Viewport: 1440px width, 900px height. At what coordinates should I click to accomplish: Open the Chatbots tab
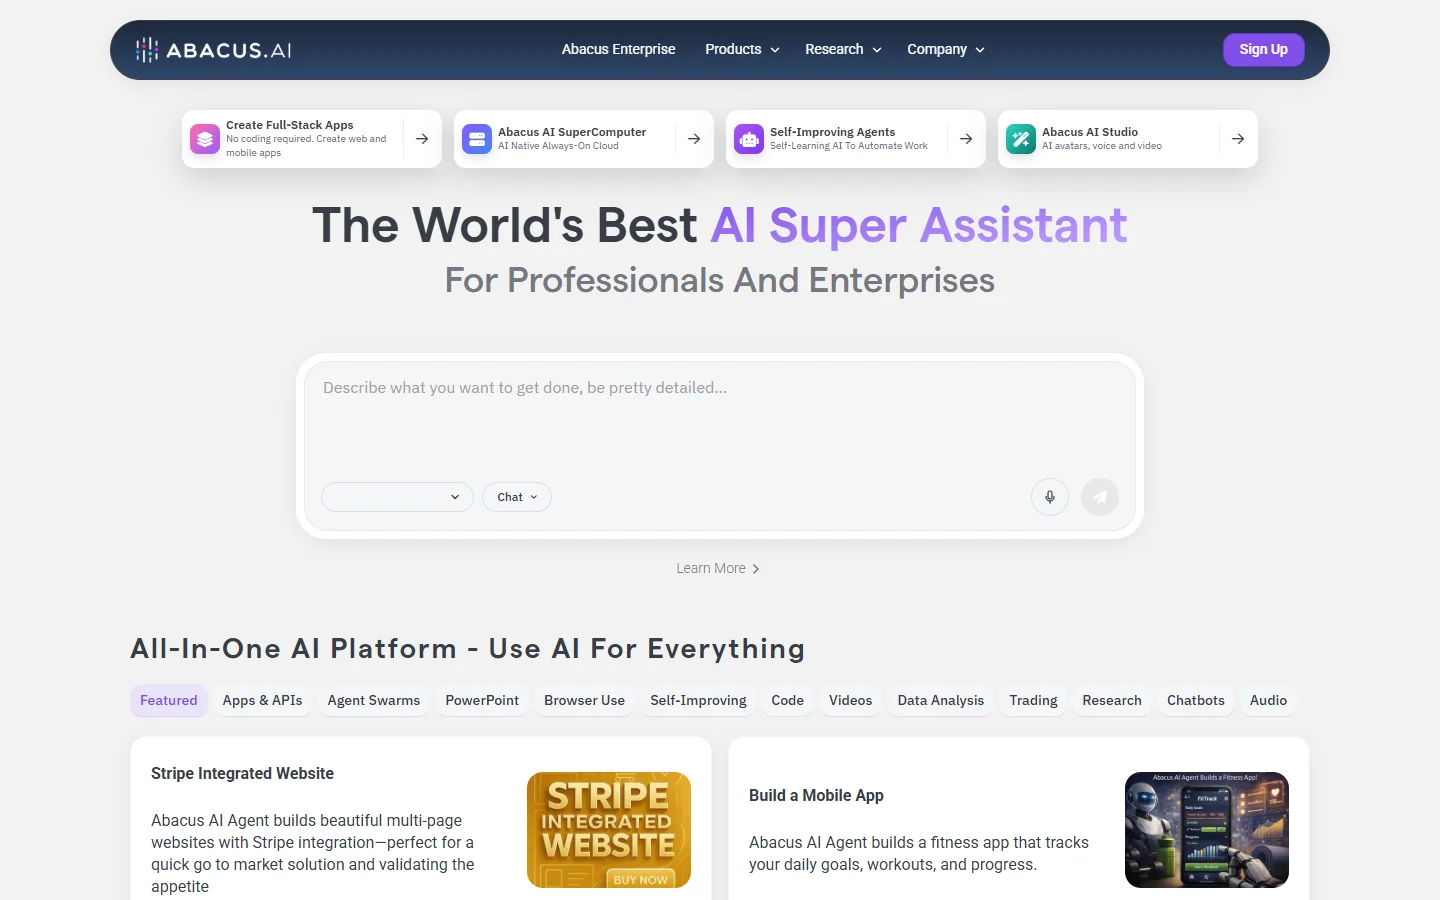1196,701
